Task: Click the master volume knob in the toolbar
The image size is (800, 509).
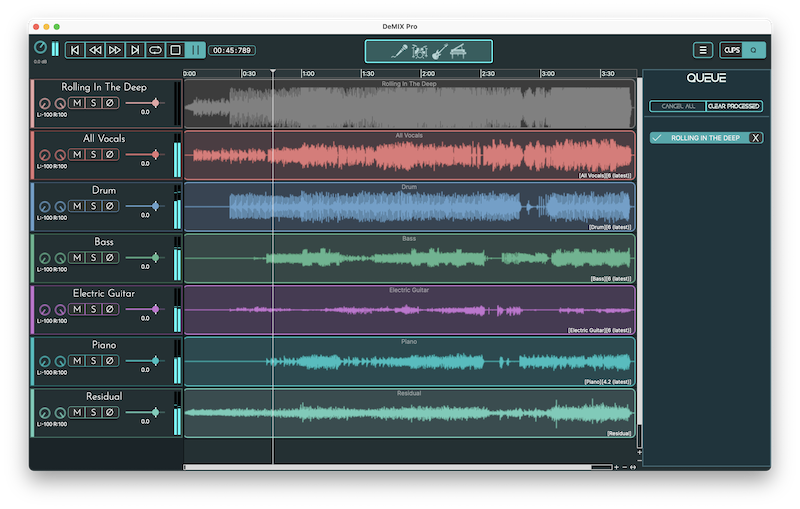Action: click(x=40, y=48)
